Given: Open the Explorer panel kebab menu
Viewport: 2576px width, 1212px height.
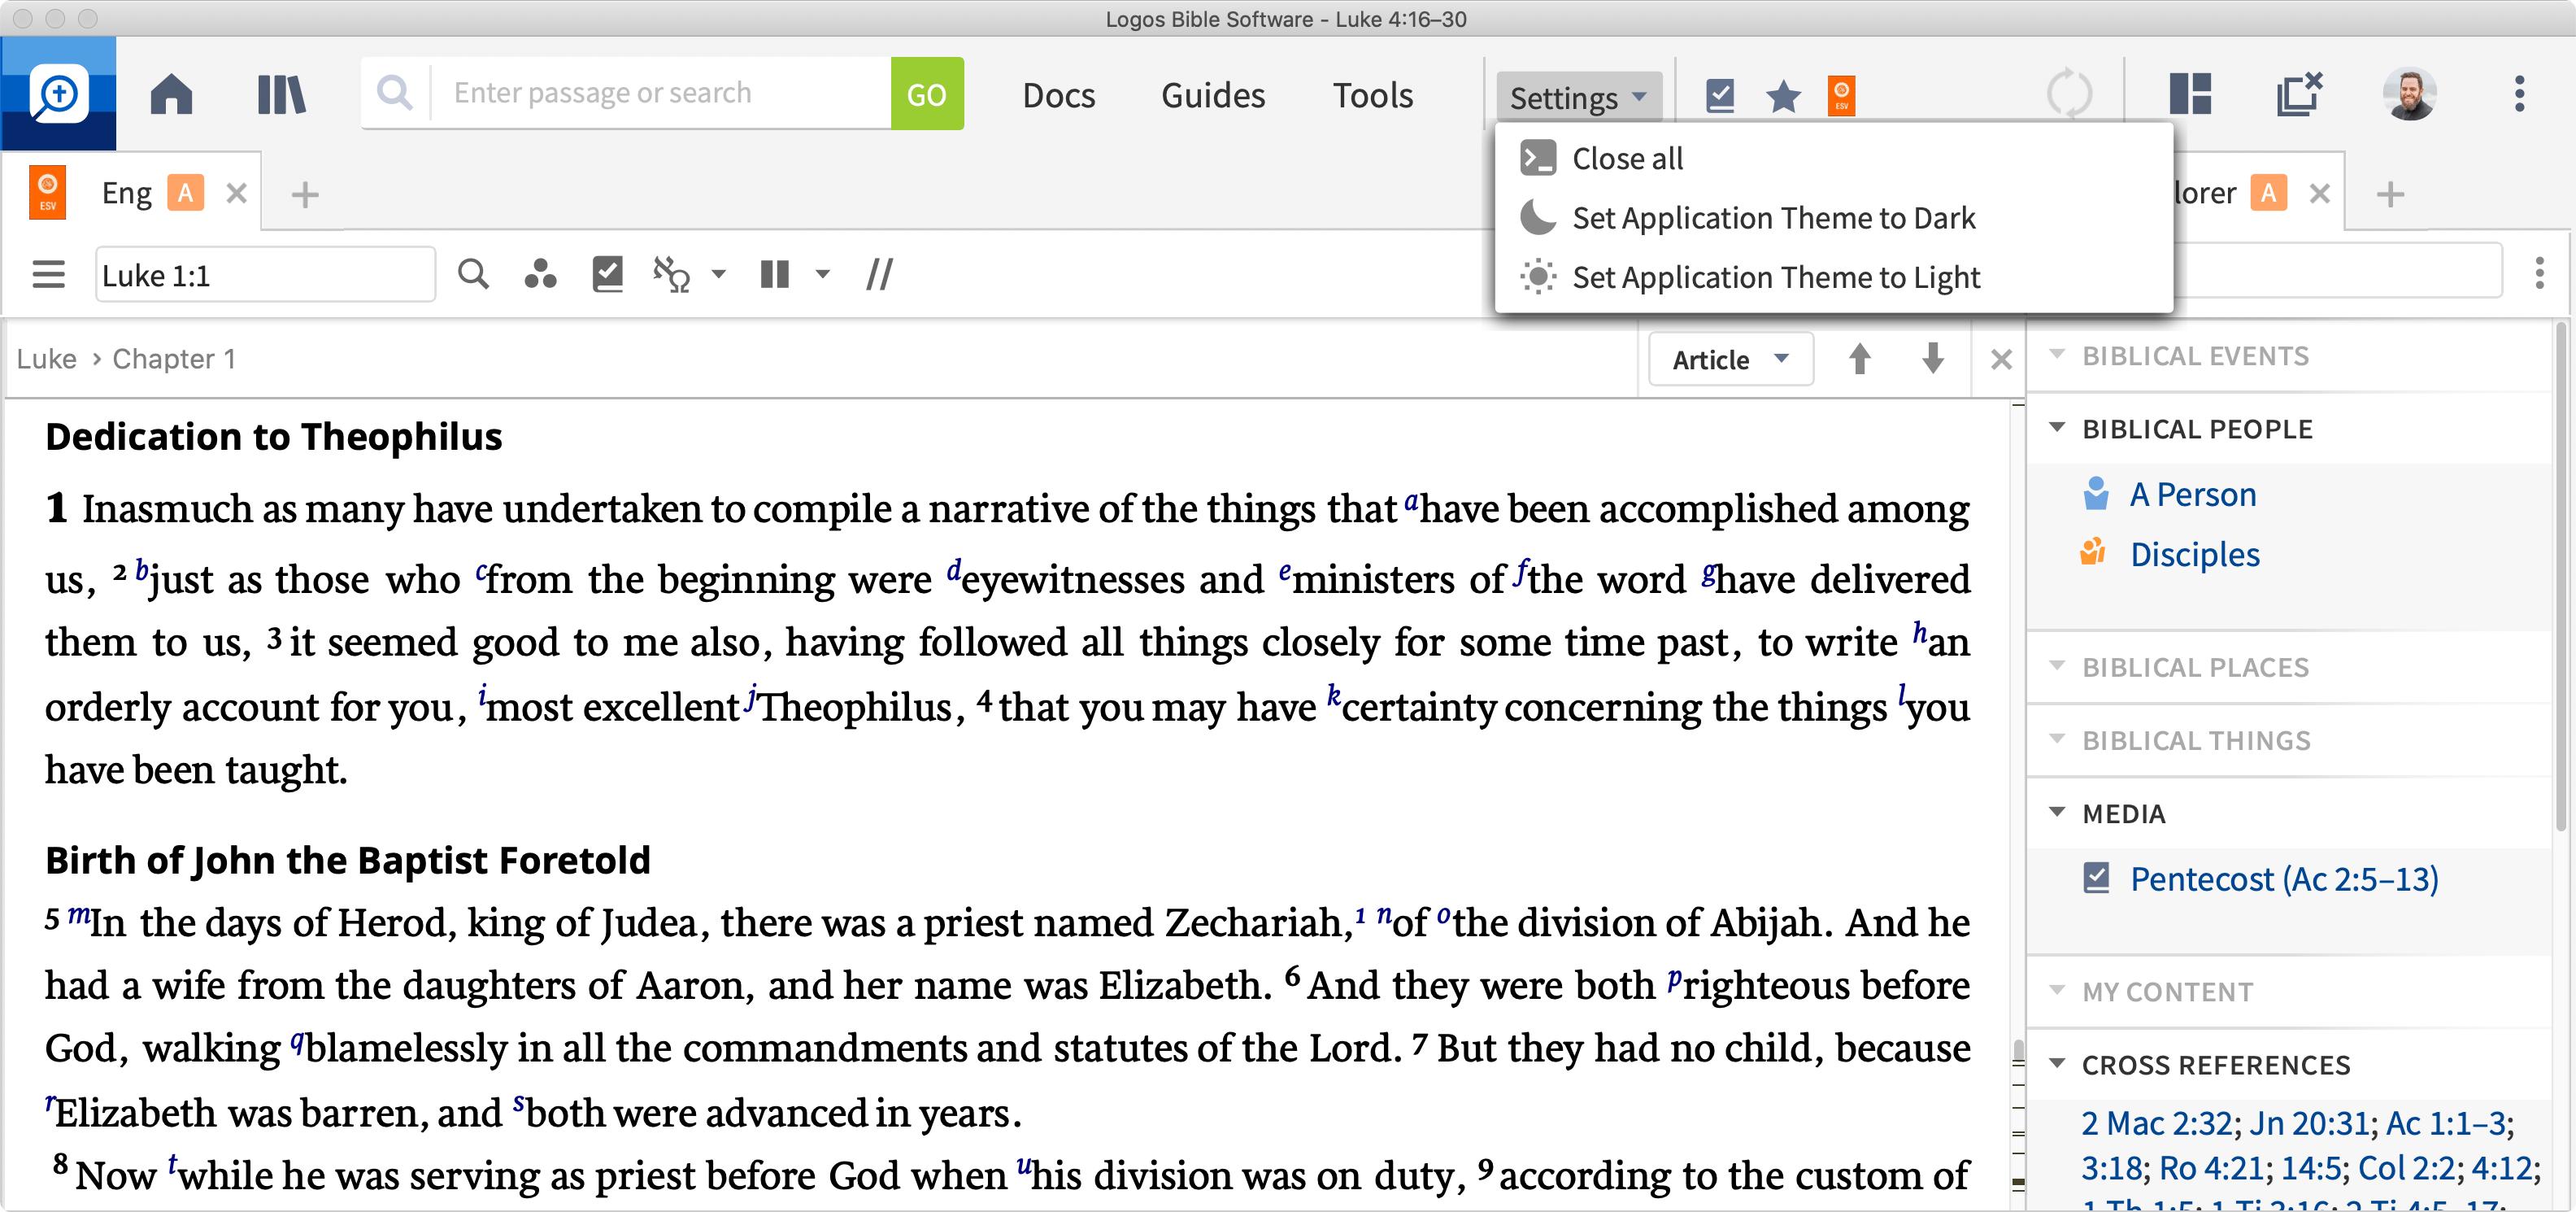Looking at the screenshot, I should coord(2539,272).
